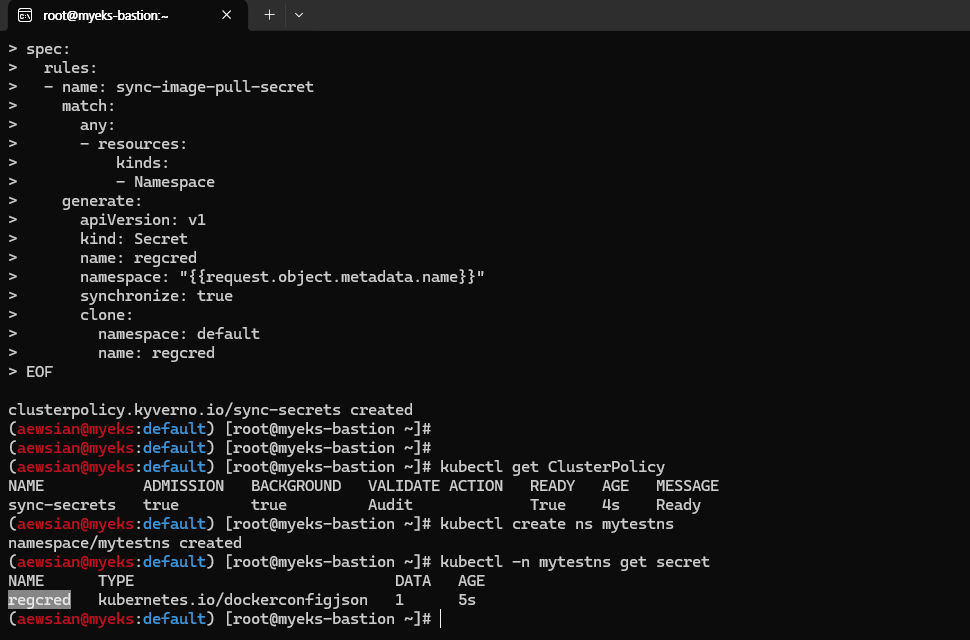The height and width of the screenshot is (640, 970).
Task: Click the Audit value in the table
Action: [x=390, y=505]
